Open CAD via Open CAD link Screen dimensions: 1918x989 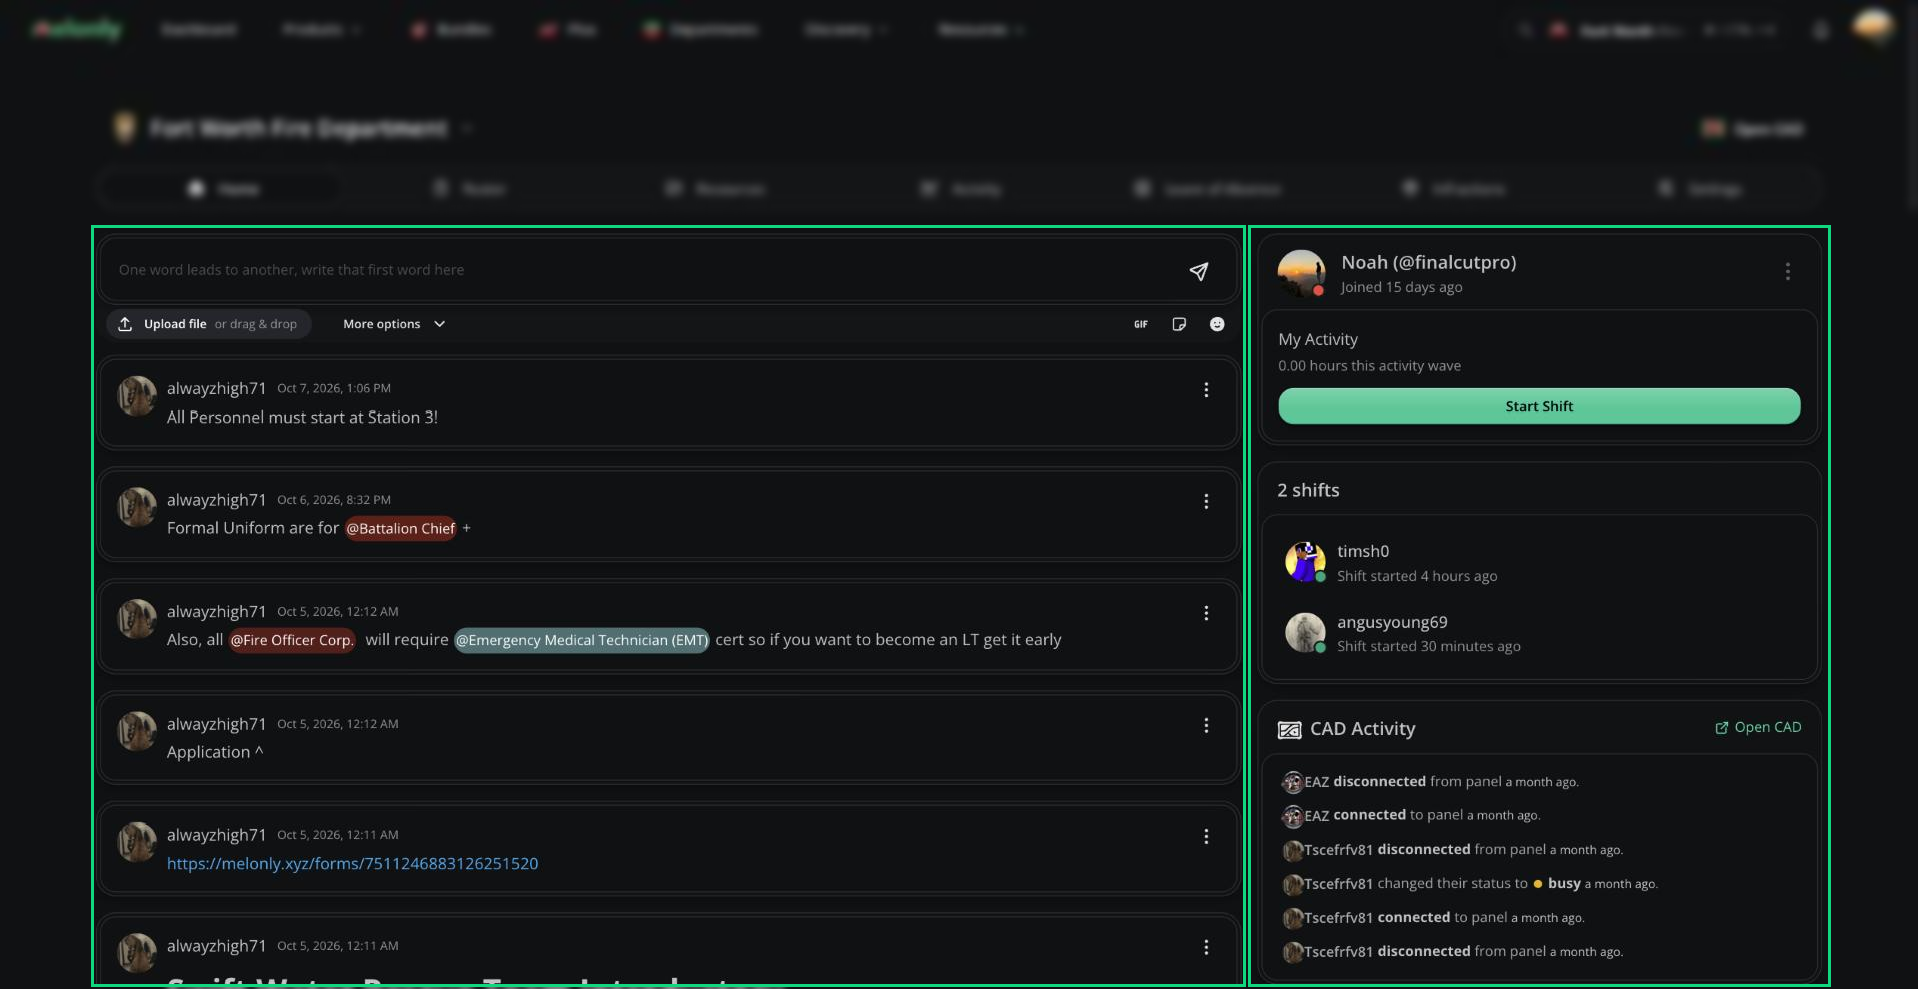pyautogui.click(x=1758, y=727)
